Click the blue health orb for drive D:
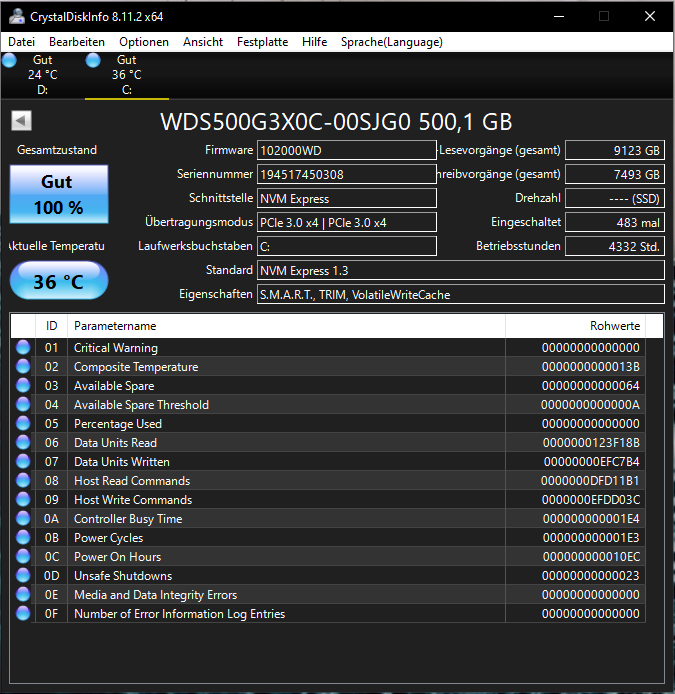The height and width of the screenshot is (694, 675). click(x=9, y=60)
